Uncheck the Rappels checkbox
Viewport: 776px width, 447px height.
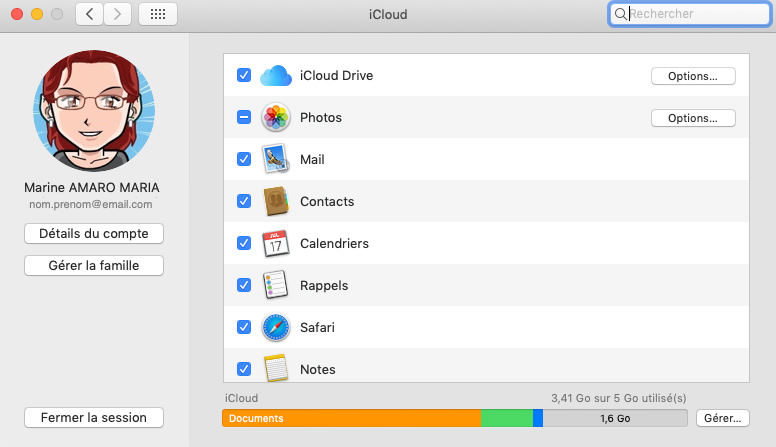244,285
